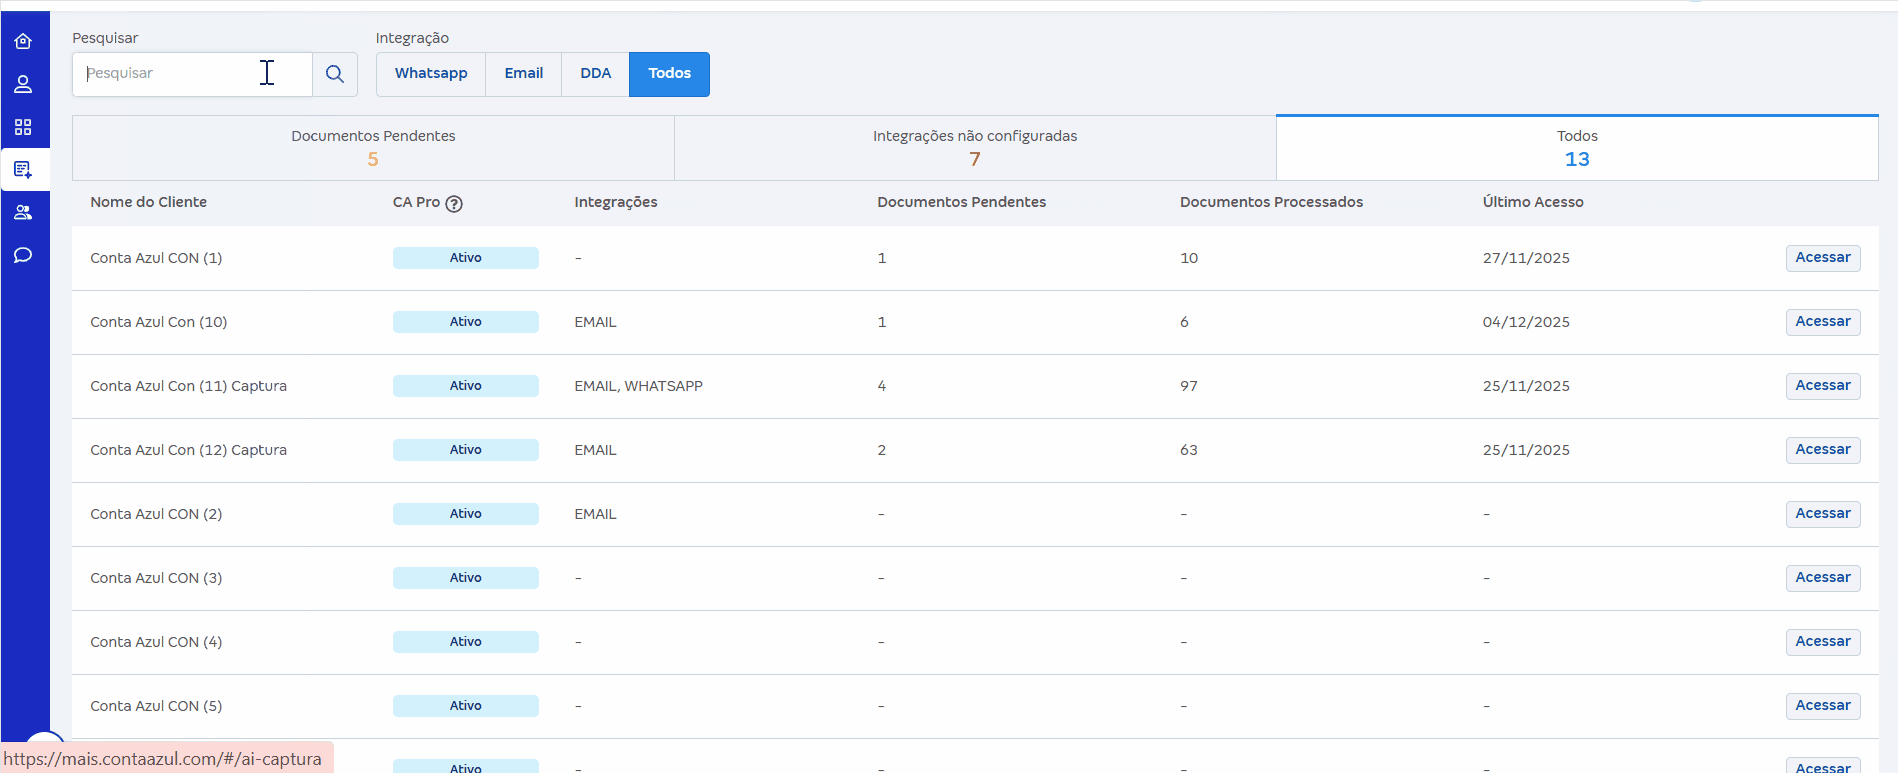
Task: Click Acessar for Conta Azul CON (3)
Action: pyautogui.click(x=1823, y=578)
